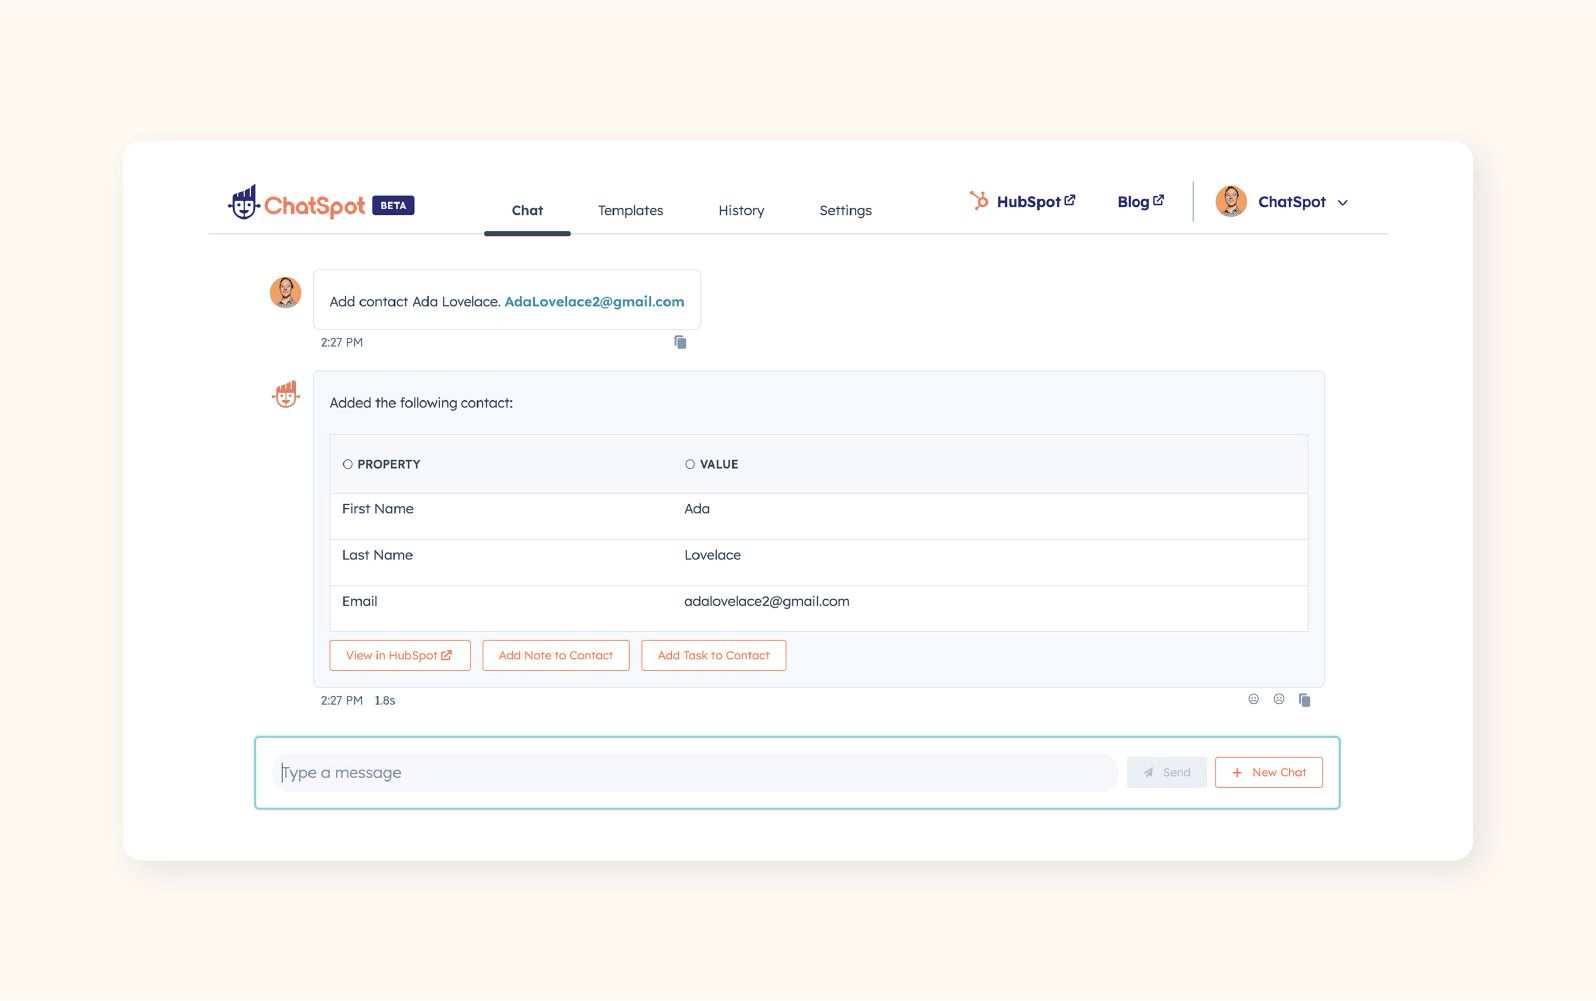This screenshot has width=1596, height=1001.
Task: Click View in HubSpot button
Action: pos(400,656)
